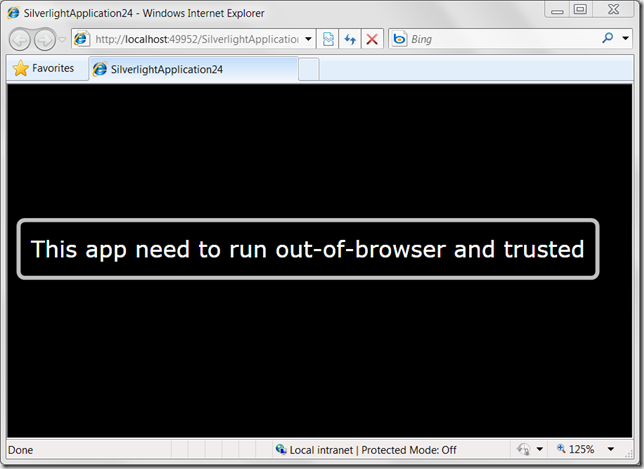
Task: Click the 125% zoom level button
Action: pos(575,450)
